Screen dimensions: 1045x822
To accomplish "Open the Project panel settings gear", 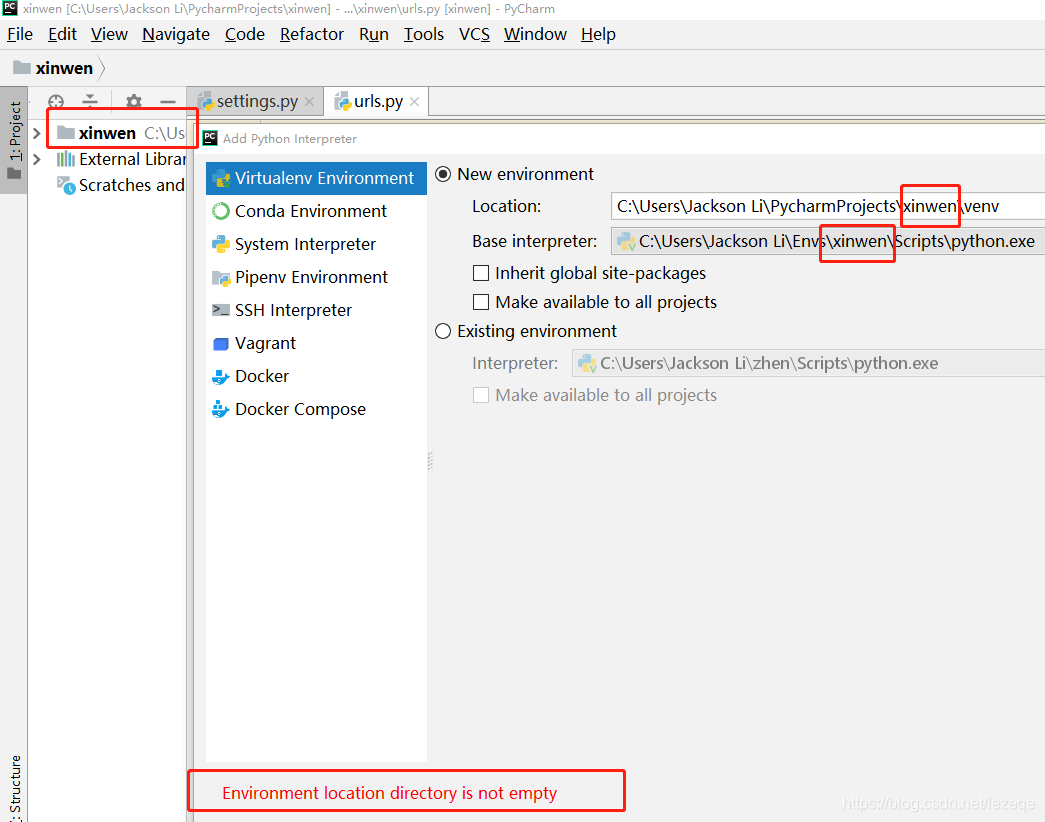I will point(133,101).
